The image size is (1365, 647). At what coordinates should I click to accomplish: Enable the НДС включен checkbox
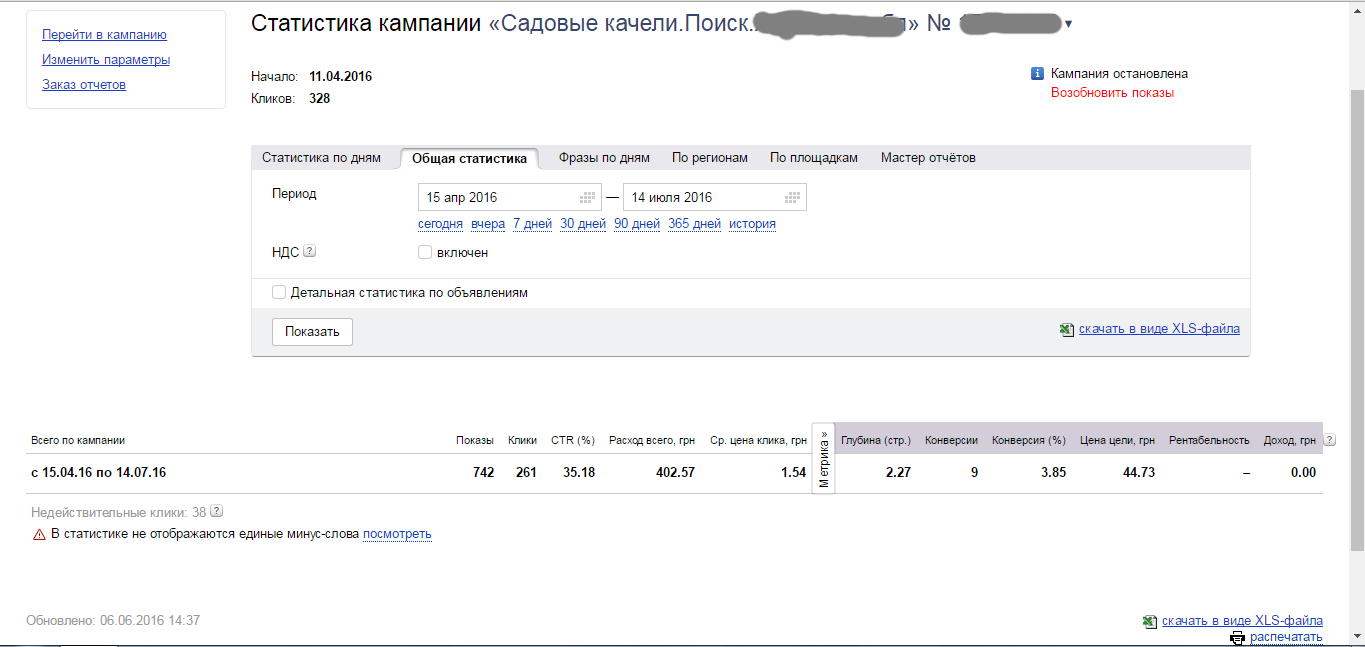[425, 252]
